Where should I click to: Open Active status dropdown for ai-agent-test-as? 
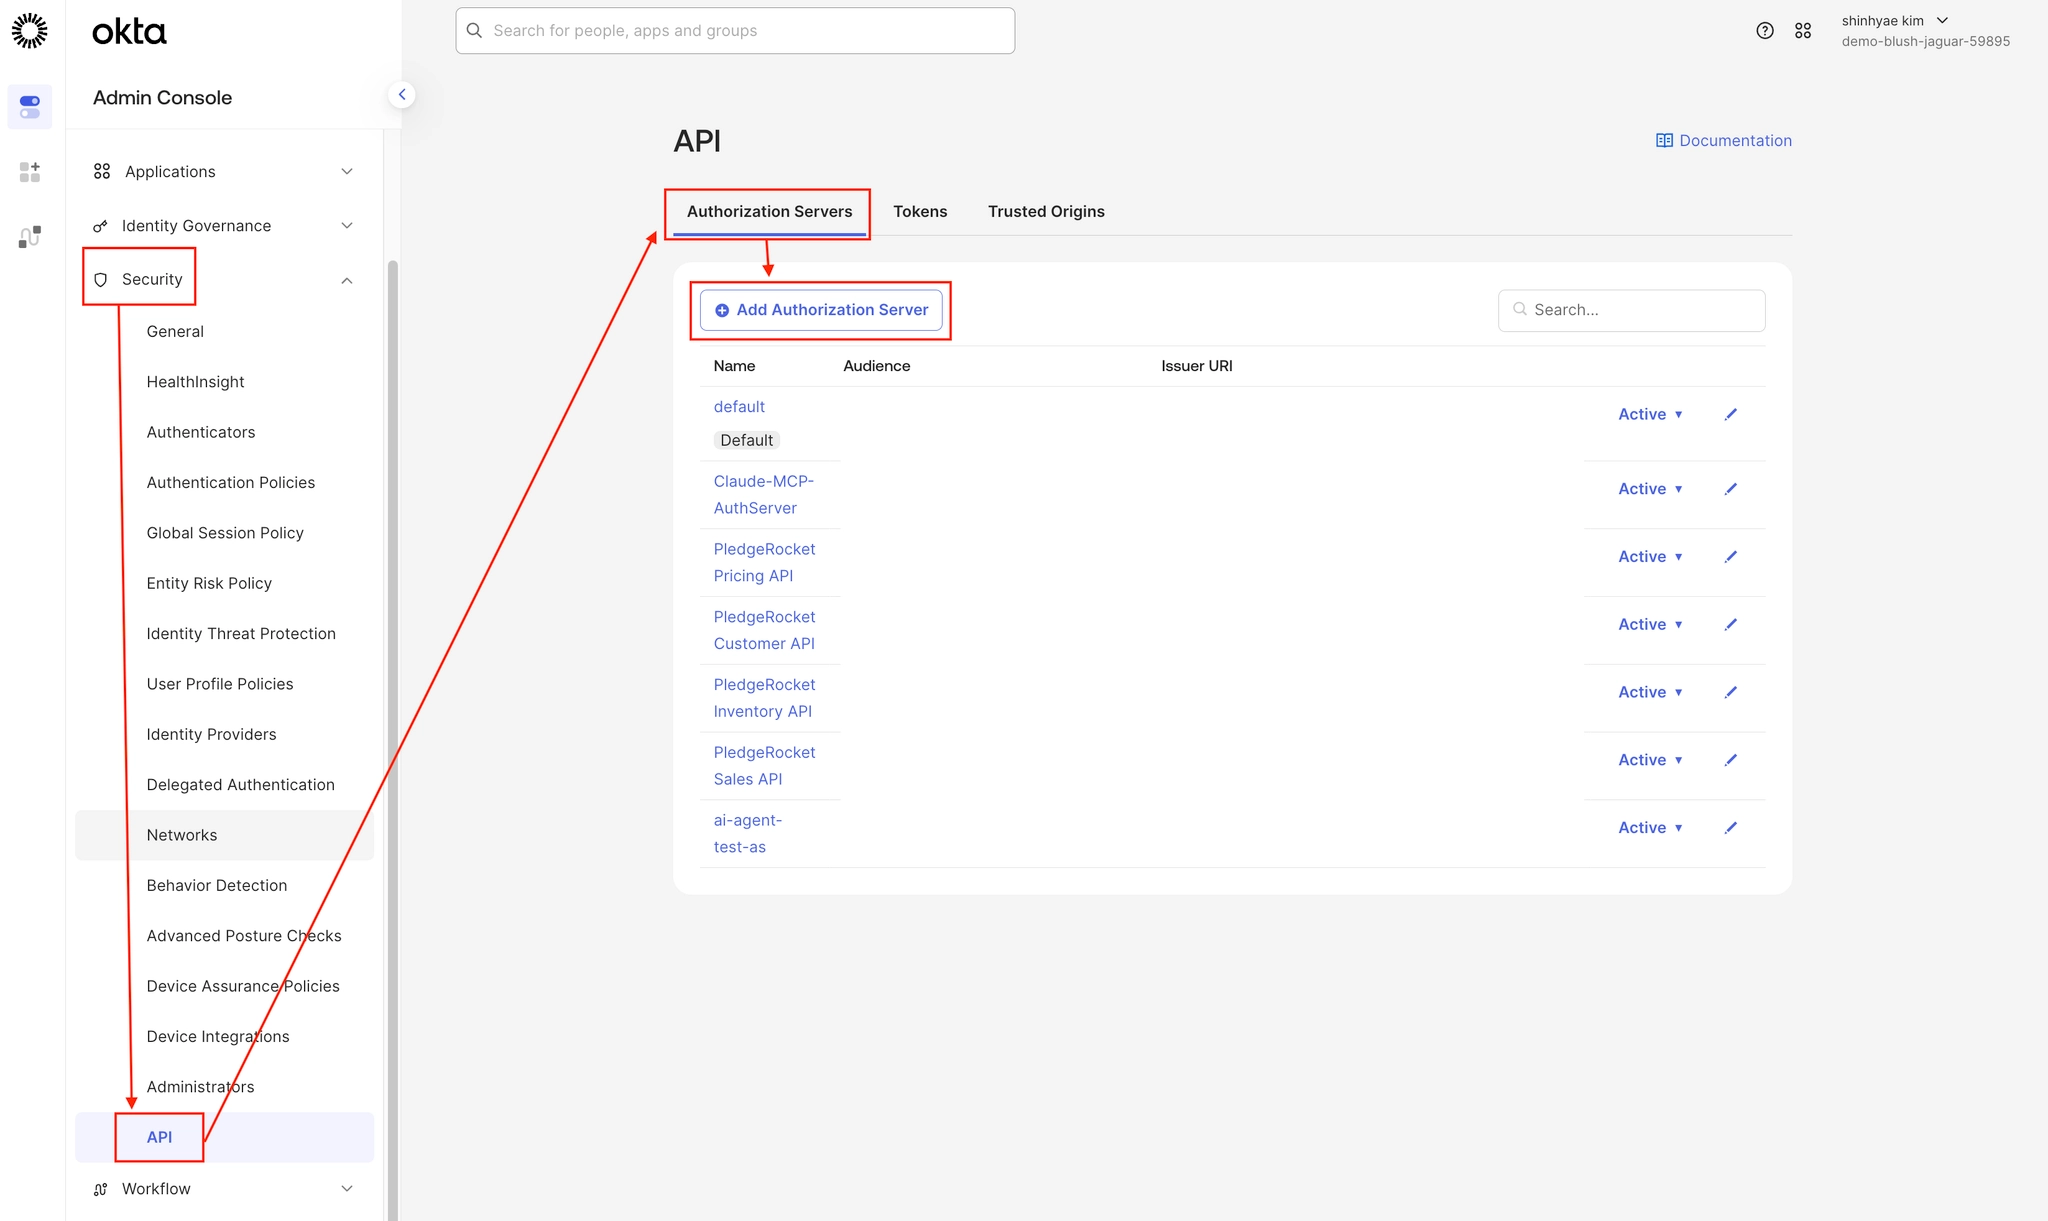[1651, 828]
